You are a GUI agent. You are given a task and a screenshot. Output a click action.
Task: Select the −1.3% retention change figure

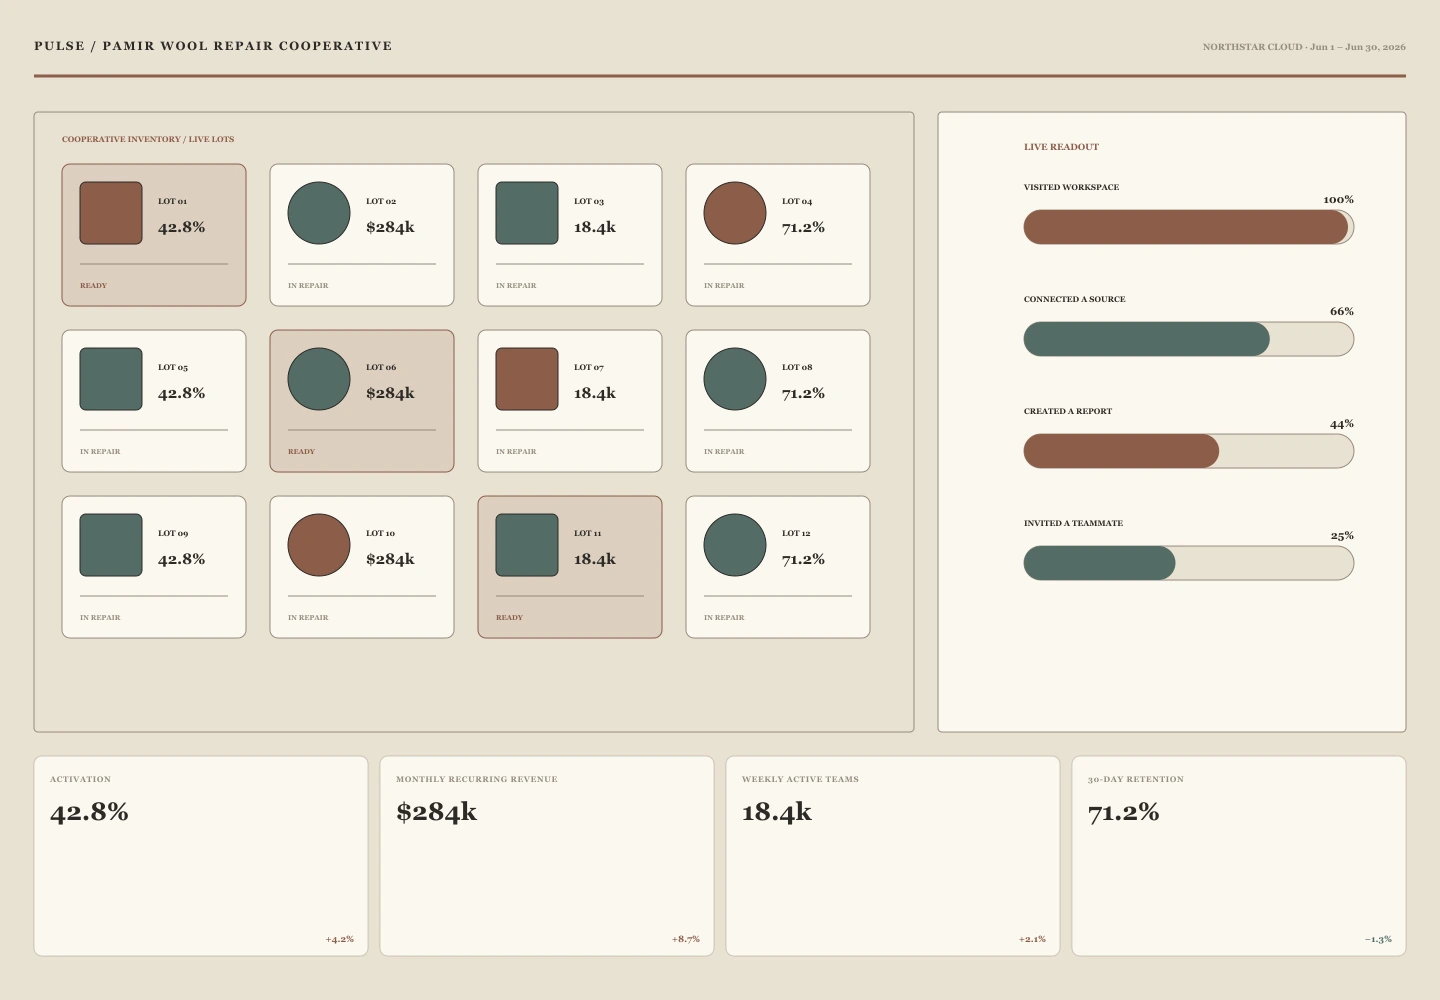pyautogui.click(x=1378, y=939)
